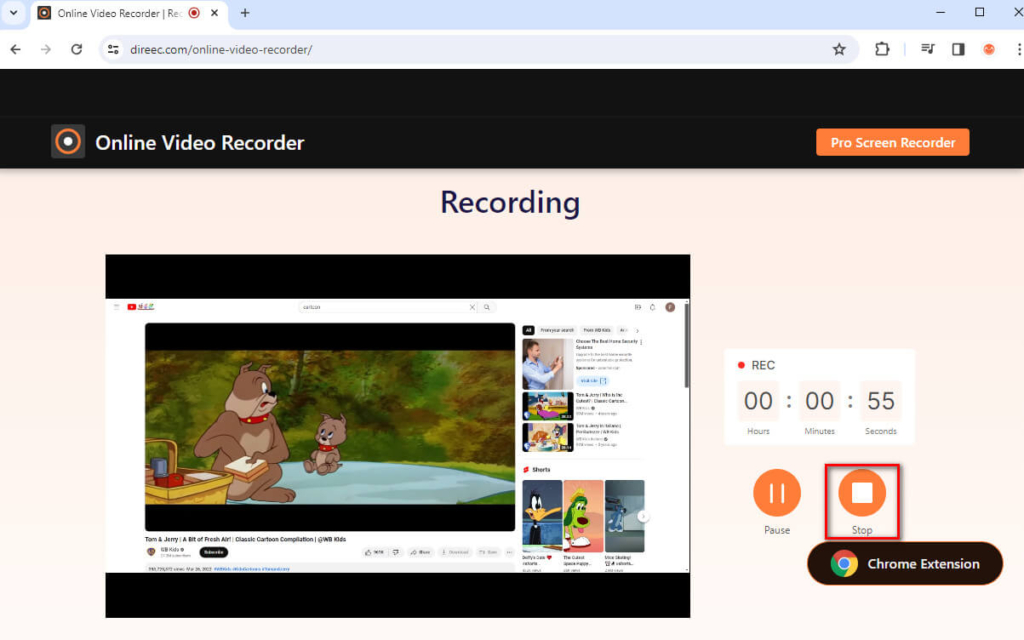The width and height of the screenshot is (1024, 640).
Task: Open the Pro Screen Recorder button
Action: tap(892, 142)
